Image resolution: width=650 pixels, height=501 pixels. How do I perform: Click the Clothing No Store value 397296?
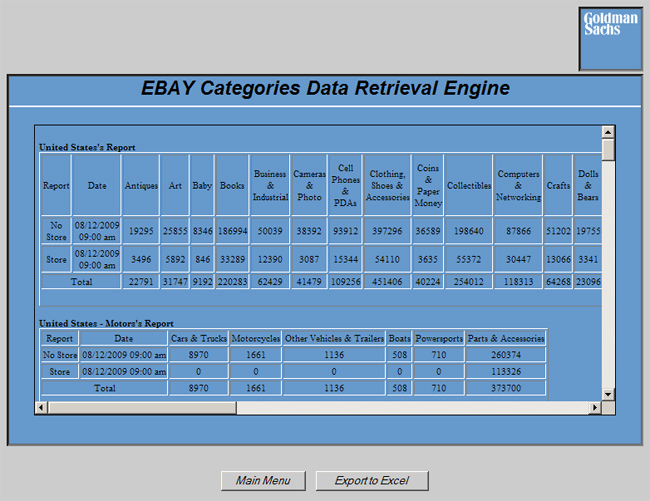coord(387,231)
